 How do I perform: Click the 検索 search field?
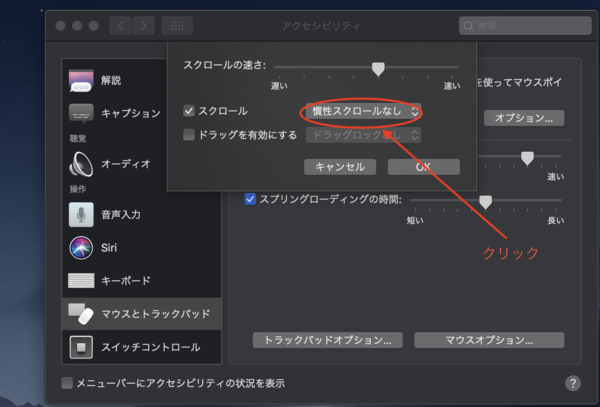[x=525, y=26]
